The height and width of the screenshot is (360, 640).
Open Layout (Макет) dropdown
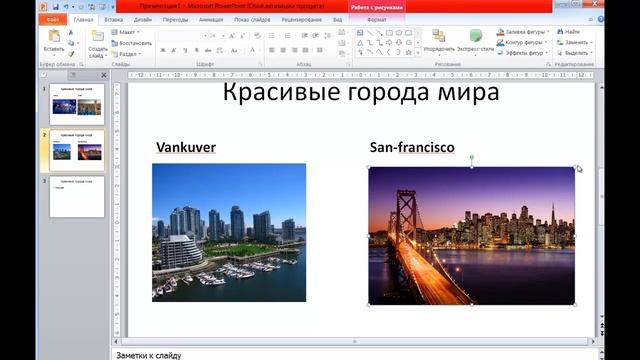[x=126, y=32]
